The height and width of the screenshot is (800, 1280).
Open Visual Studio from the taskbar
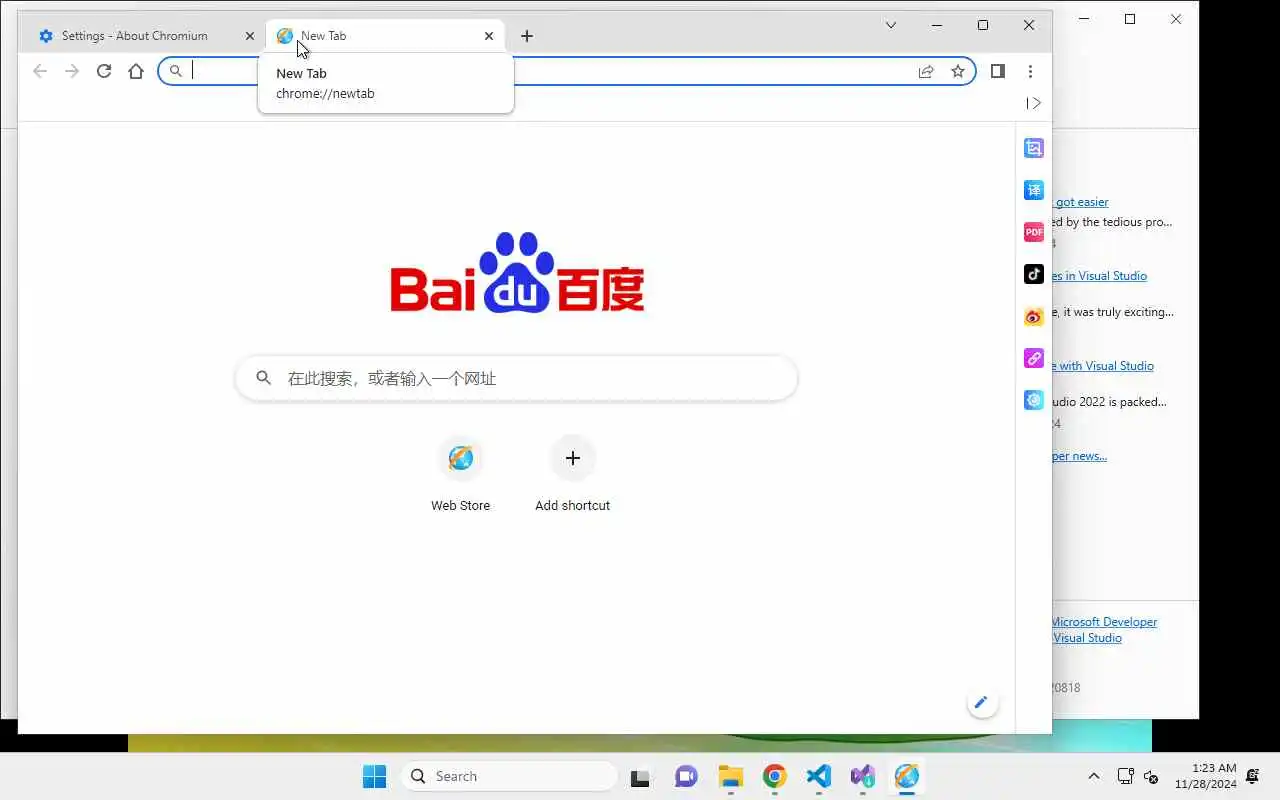click(x=863, y=776)
